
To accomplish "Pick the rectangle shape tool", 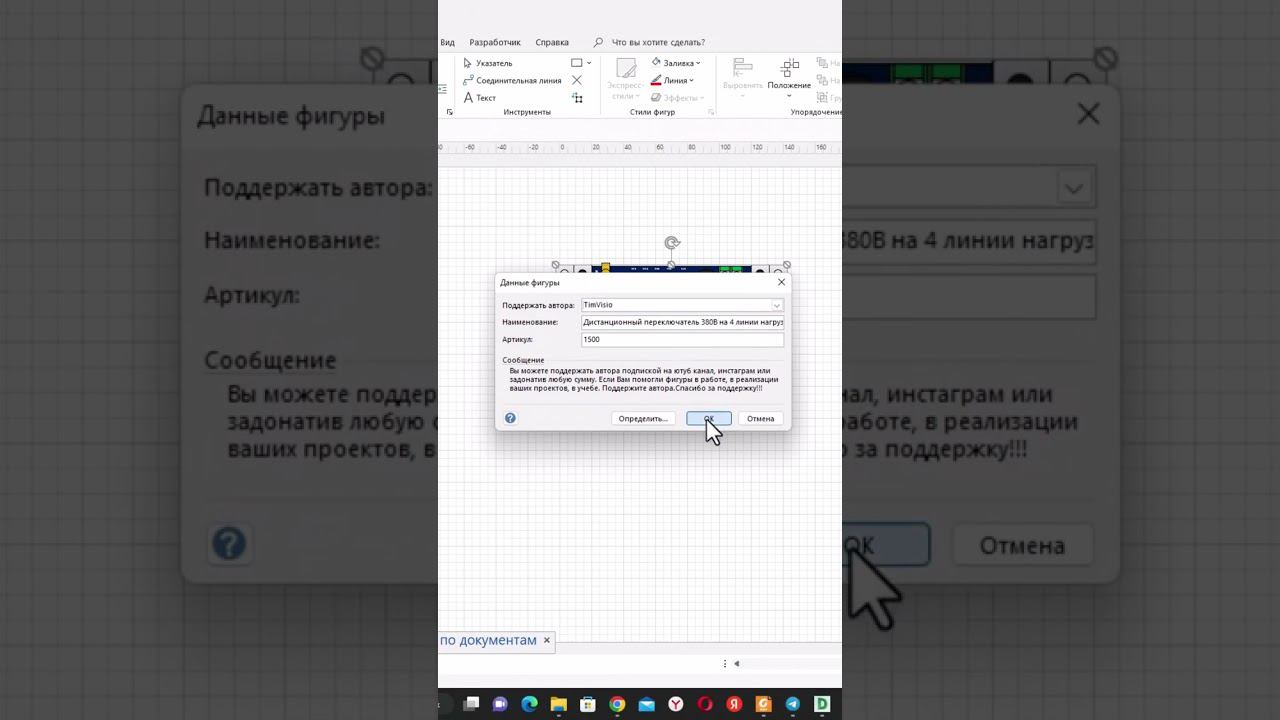I will (x=576, y=63).
